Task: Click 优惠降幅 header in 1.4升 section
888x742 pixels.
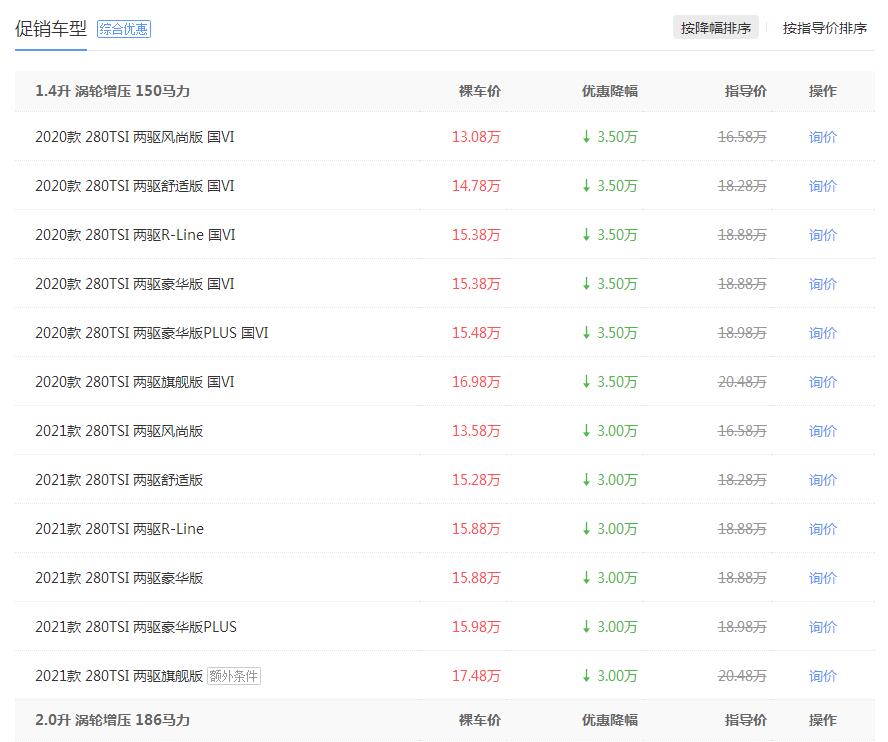Action: tap(610, 91)
